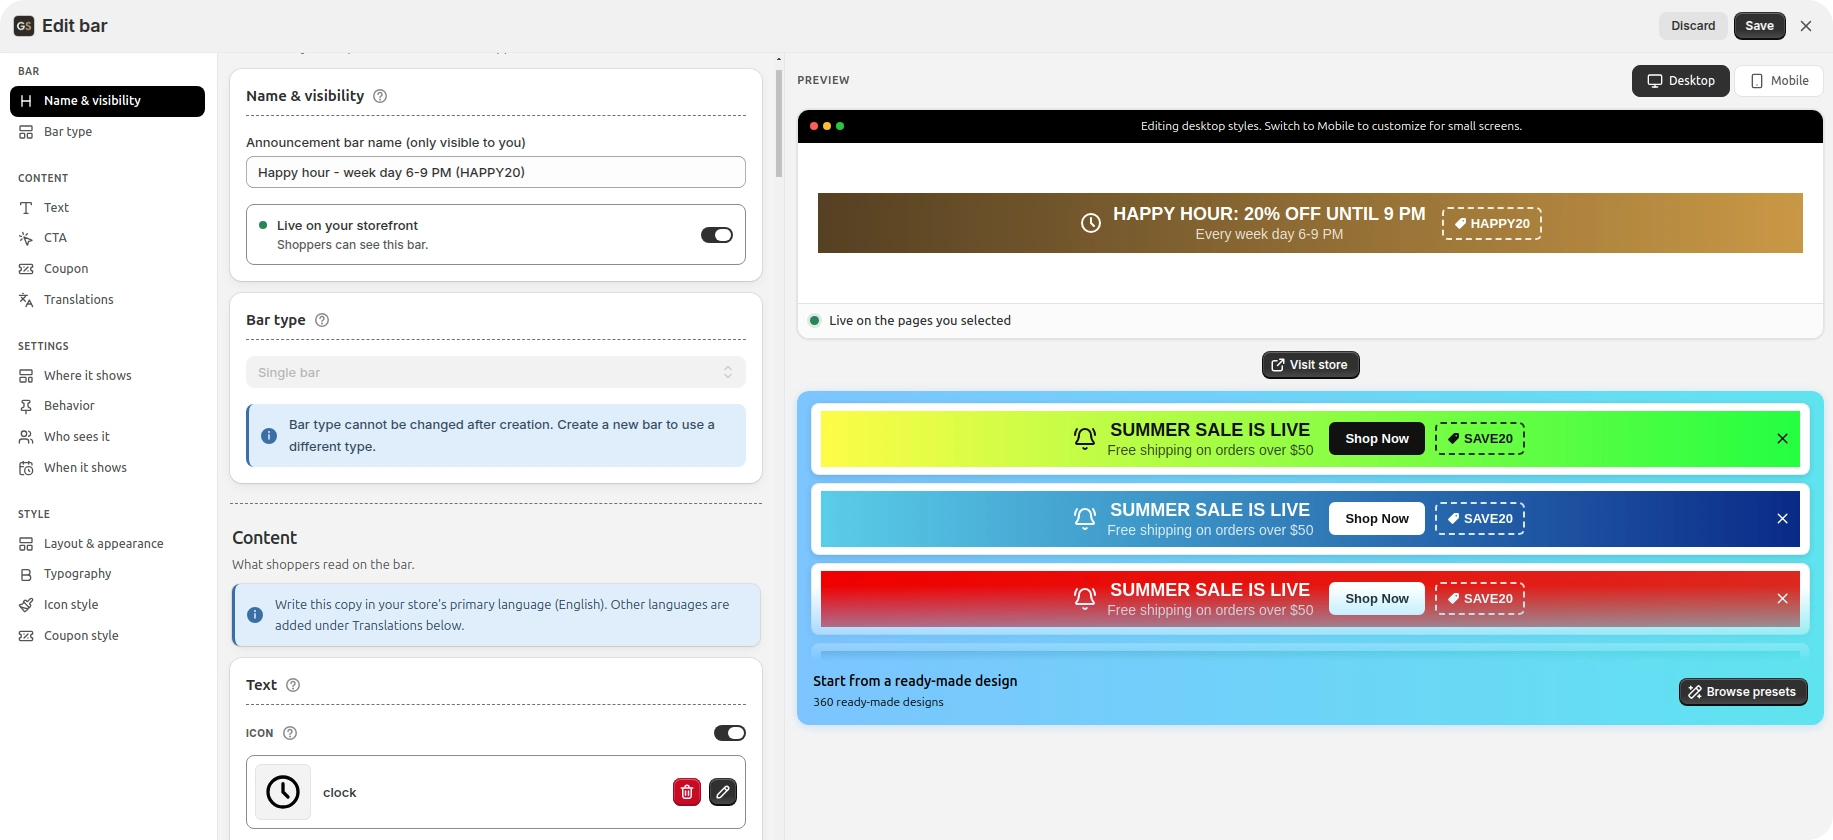Click the bell icon in yellow-green preset
The height and width of the screenshot is (840, 1833).
(1085, 439)
